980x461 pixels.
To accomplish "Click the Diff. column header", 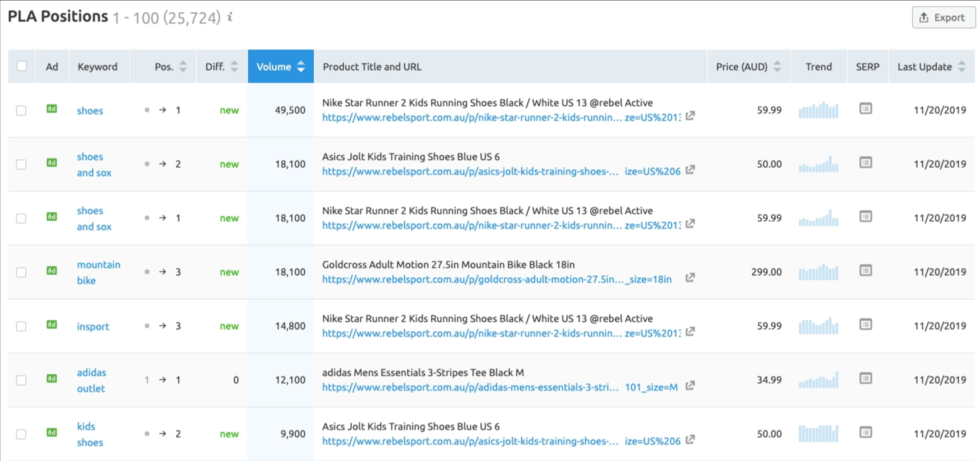I will click(x=222, y=66).
